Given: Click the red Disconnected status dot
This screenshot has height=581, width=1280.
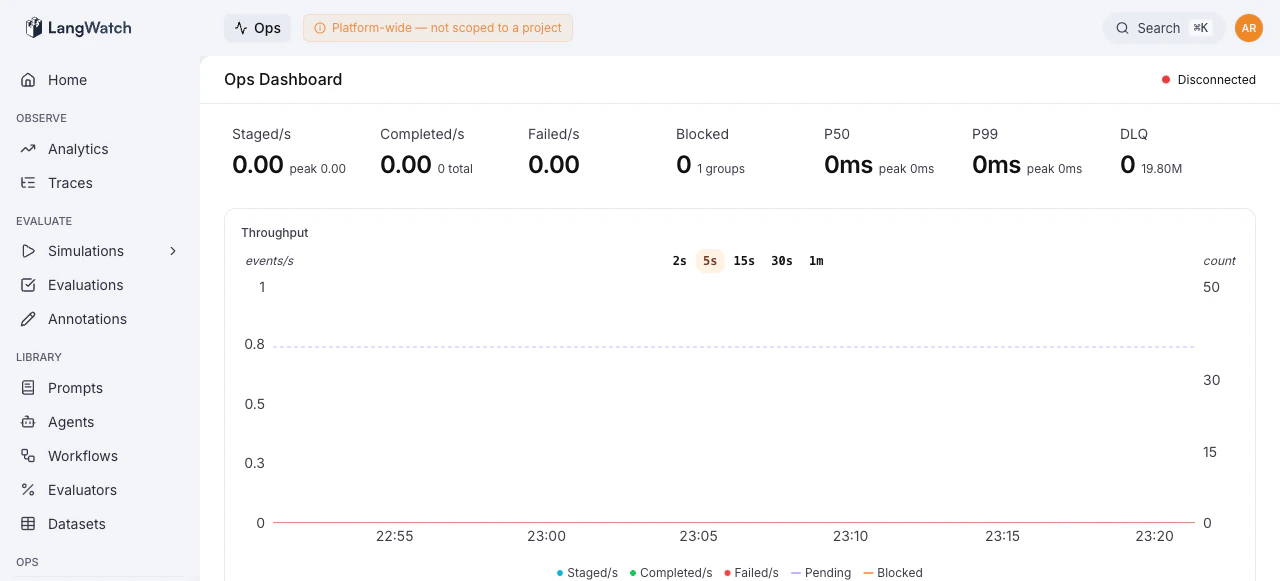Looking at the screenshot, I should pyautogui.click(x=1166, y=80).
